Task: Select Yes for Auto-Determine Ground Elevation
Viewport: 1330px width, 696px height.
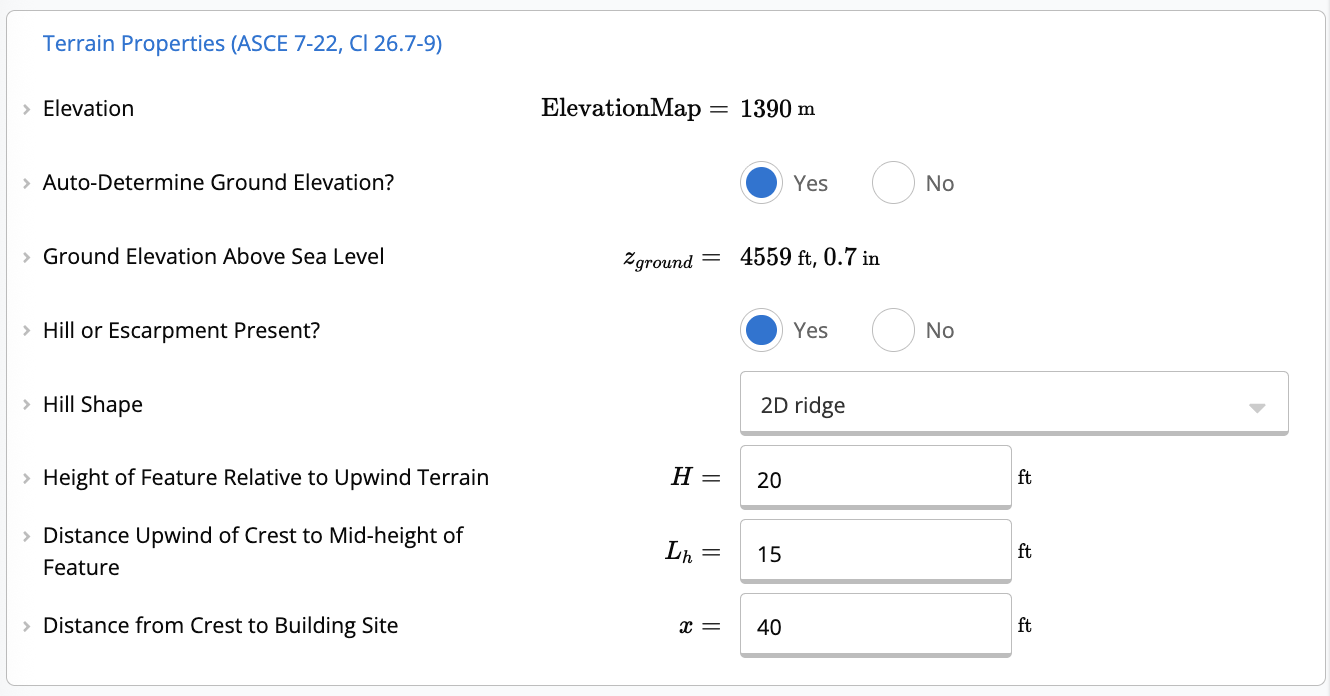Action: tap(761, 183)
